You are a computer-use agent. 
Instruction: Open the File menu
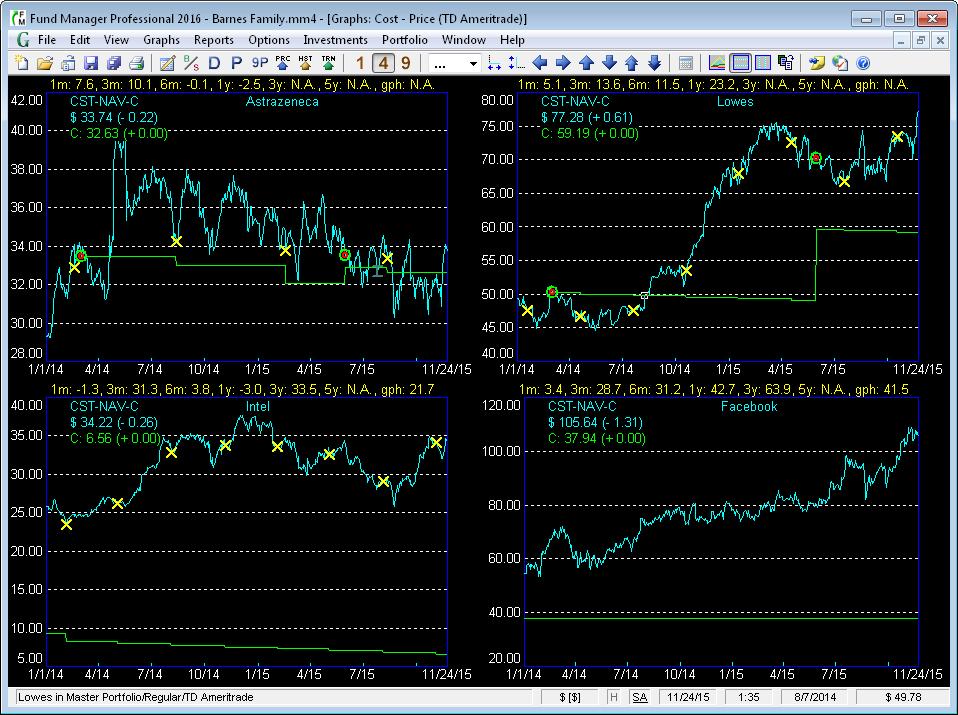tap(46, 40)
